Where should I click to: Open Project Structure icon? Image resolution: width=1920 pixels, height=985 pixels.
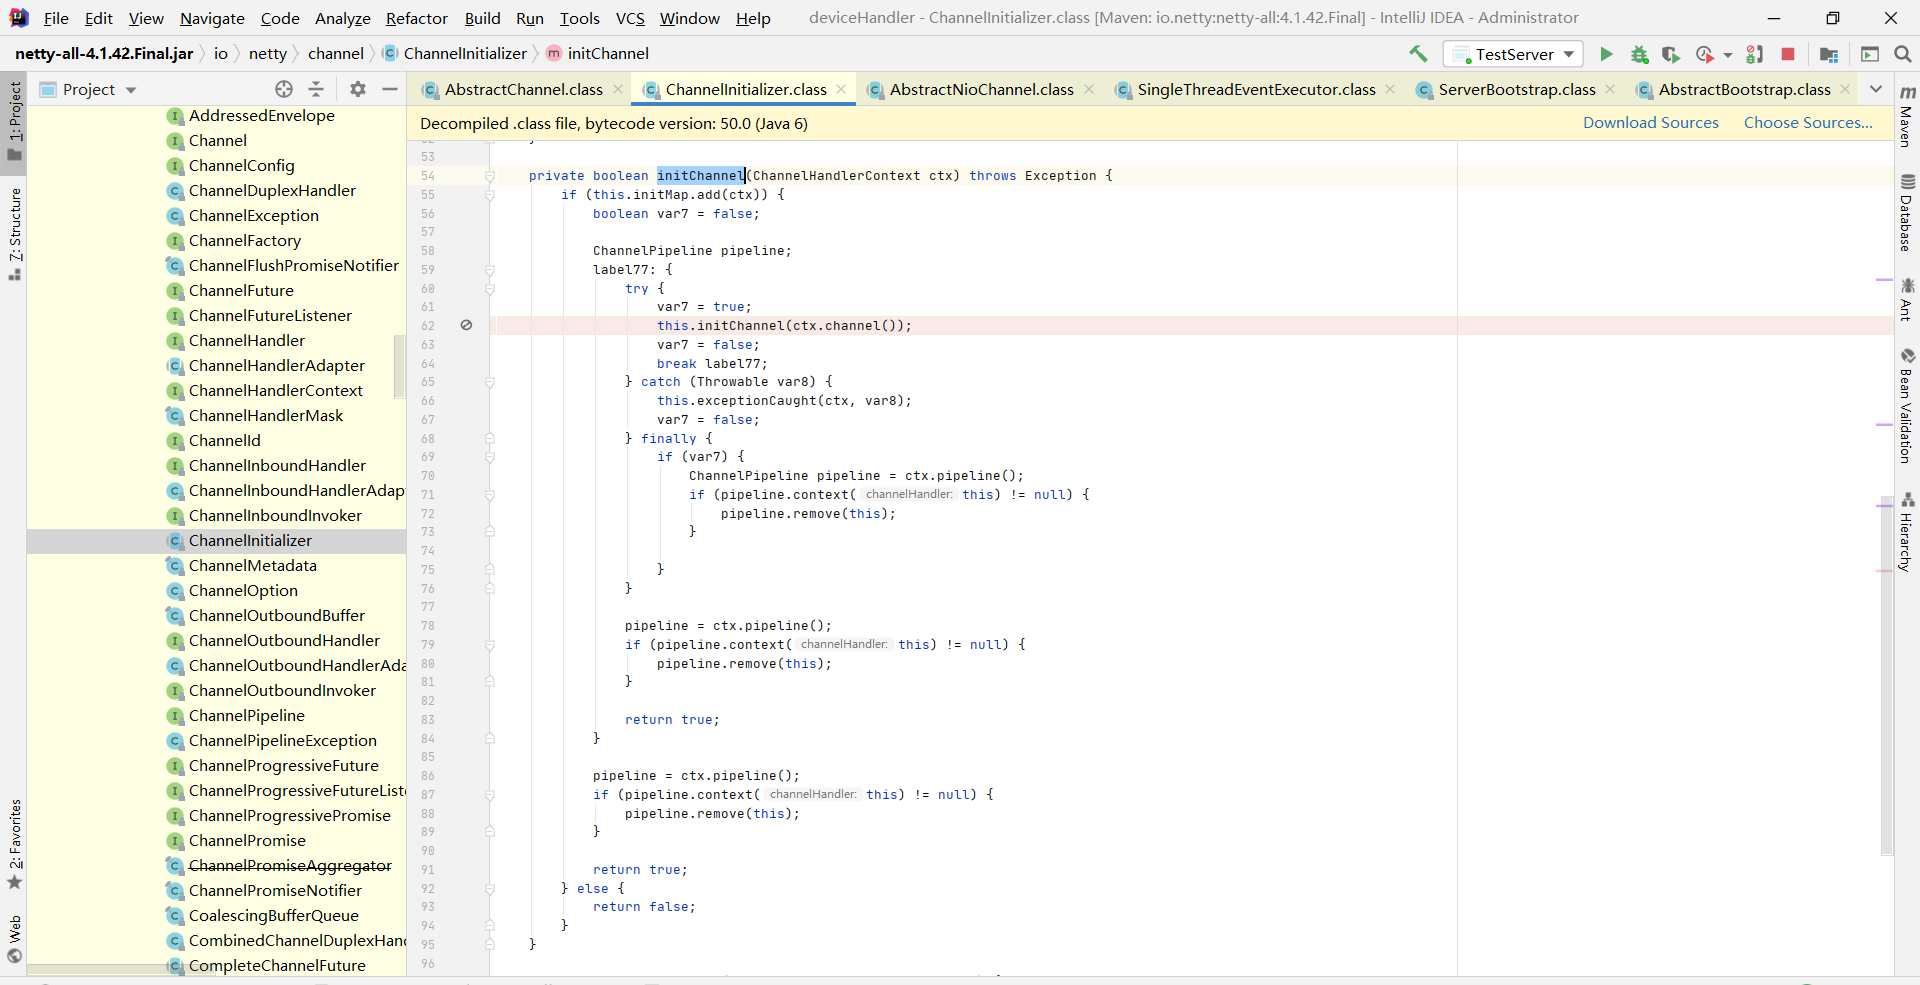1829,54
